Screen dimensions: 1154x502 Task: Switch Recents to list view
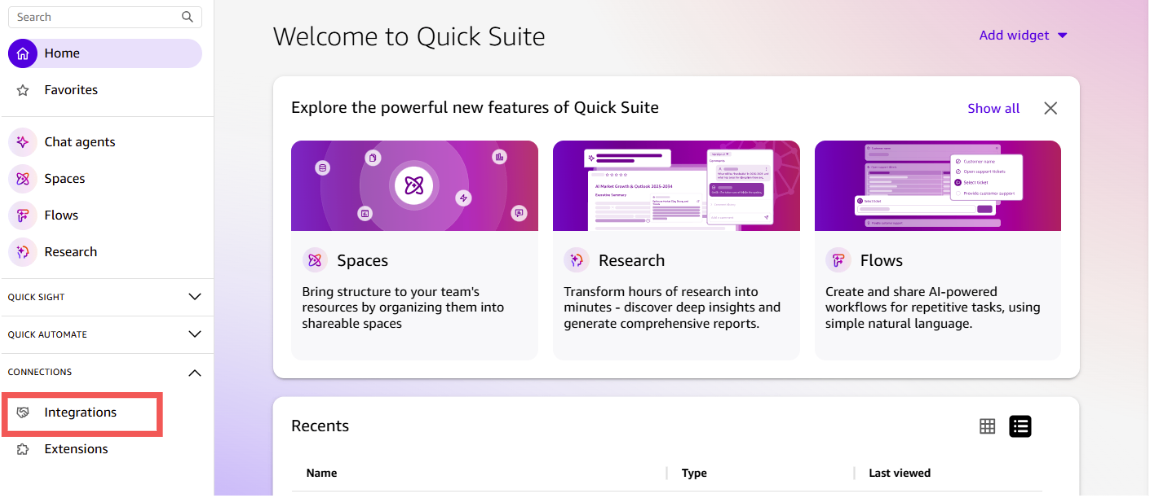coord(1020,426)
